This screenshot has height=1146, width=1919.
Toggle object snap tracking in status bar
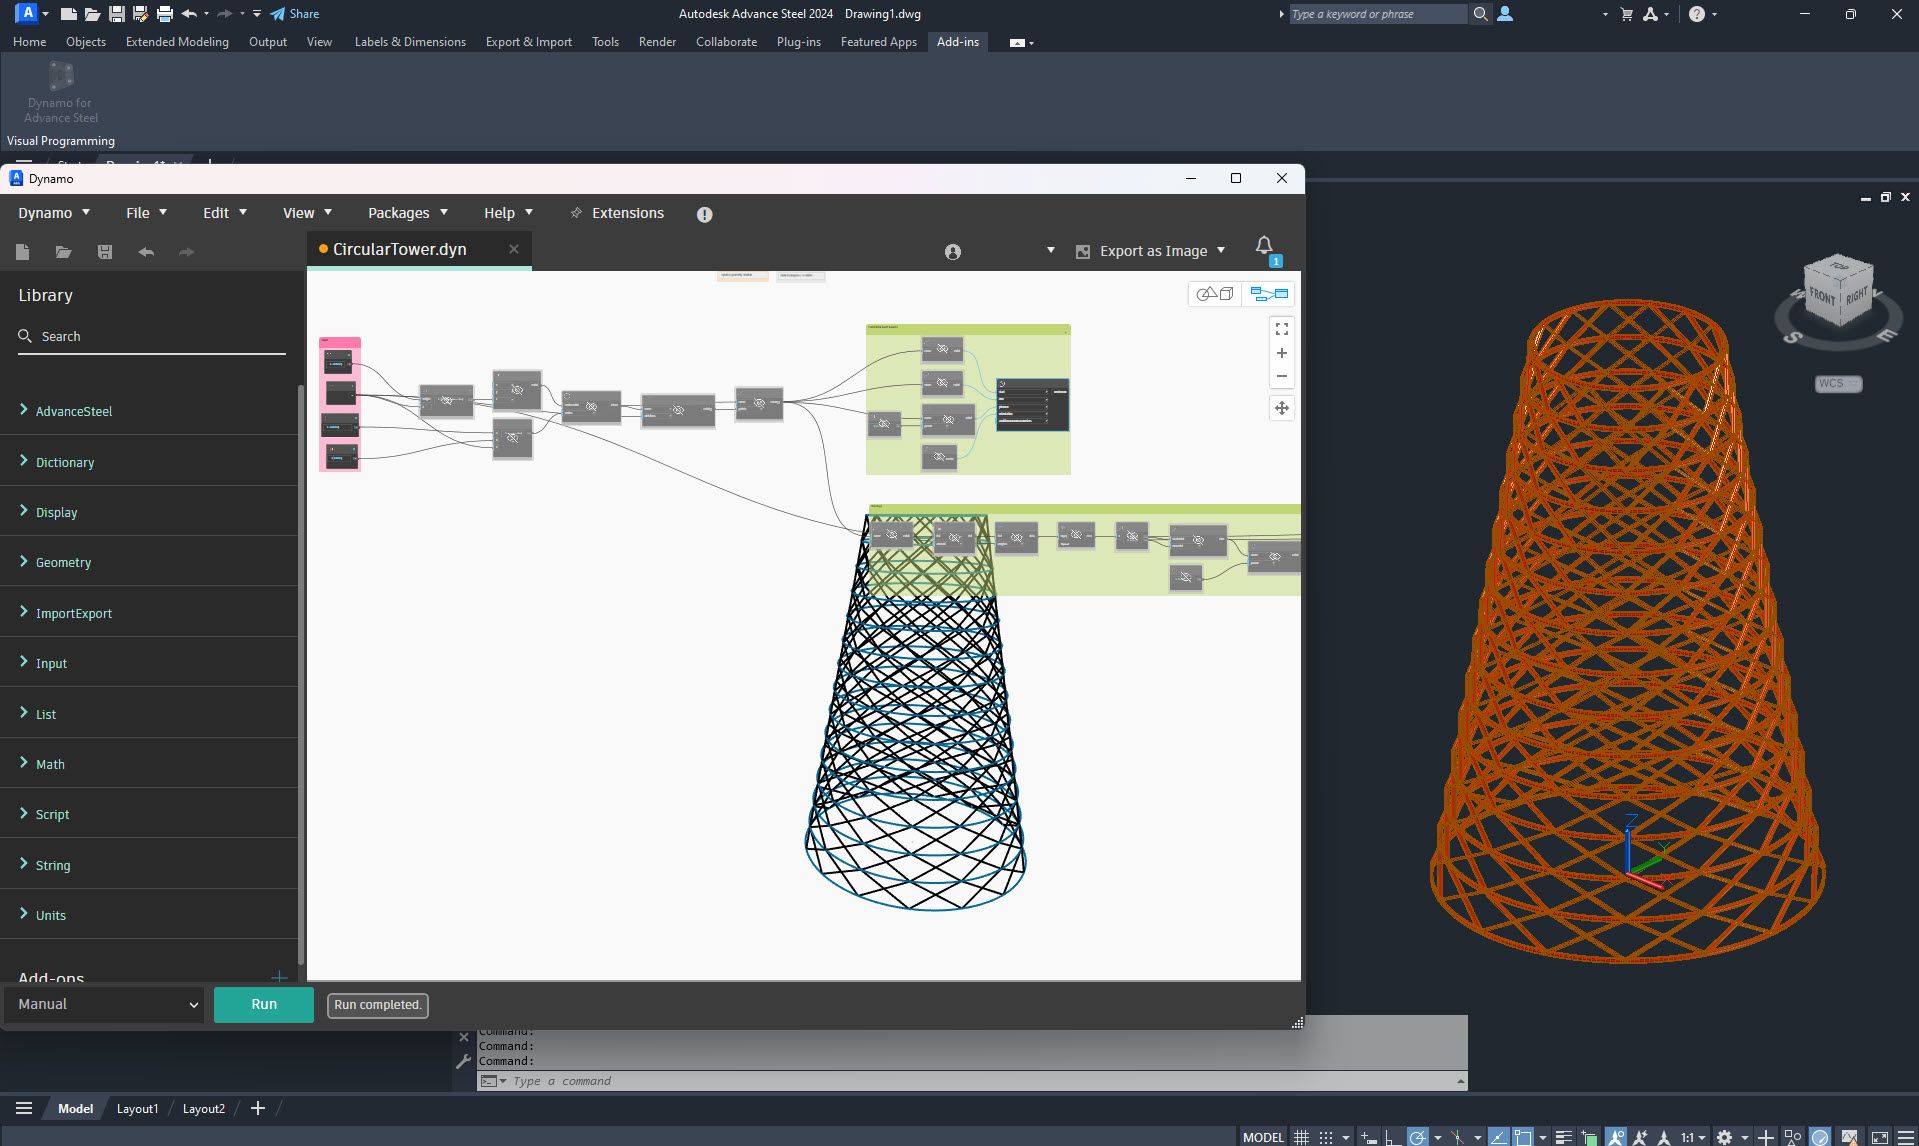1498,1137
